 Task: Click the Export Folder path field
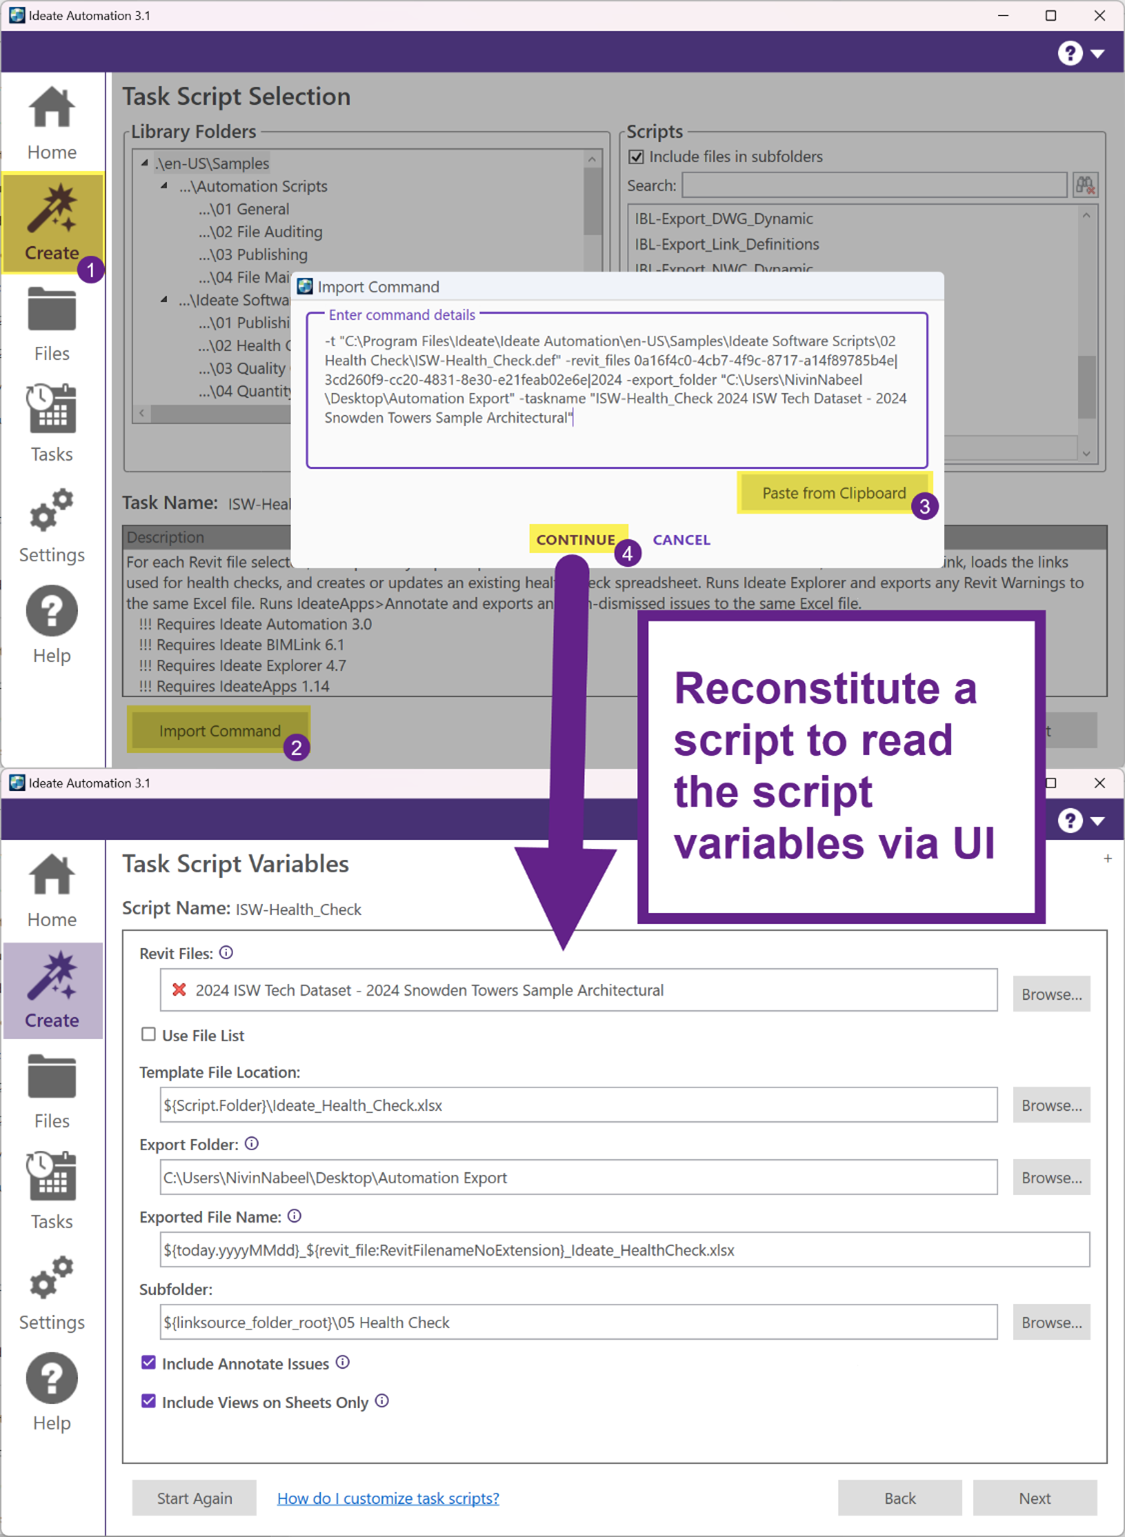click(579, 1178)
